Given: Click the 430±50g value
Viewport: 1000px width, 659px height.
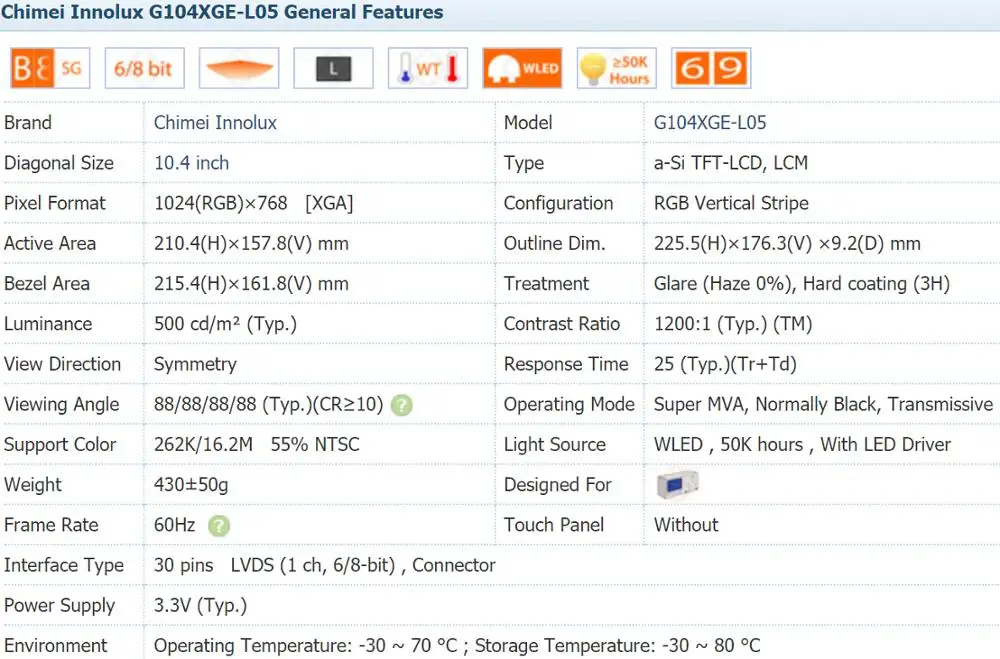Looking at the screenshot, I should pos(191,485).
